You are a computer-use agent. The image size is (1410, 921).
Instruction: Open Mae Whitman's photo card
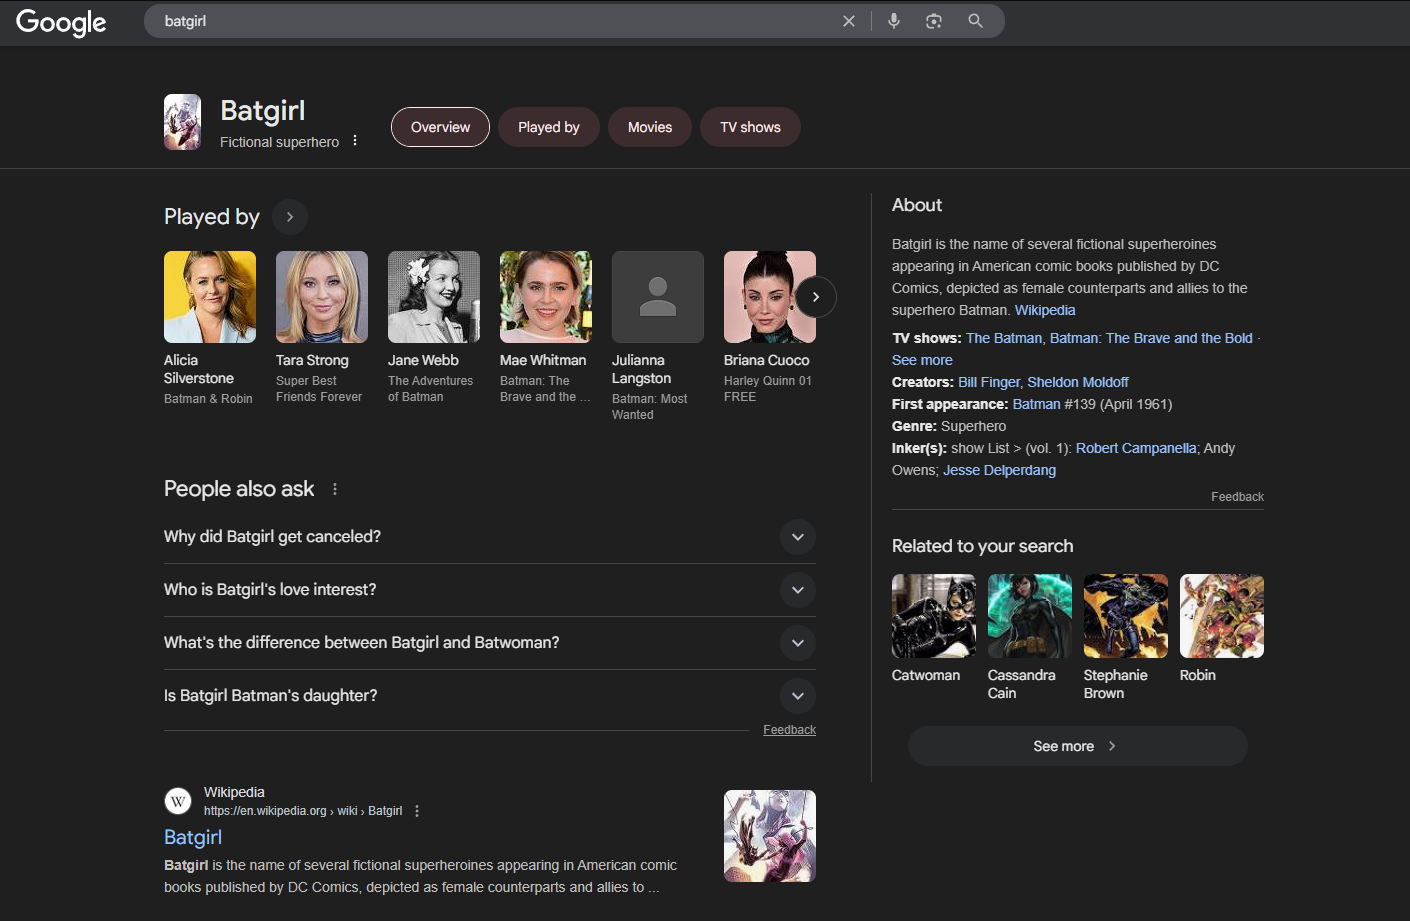tap(546, 297)
